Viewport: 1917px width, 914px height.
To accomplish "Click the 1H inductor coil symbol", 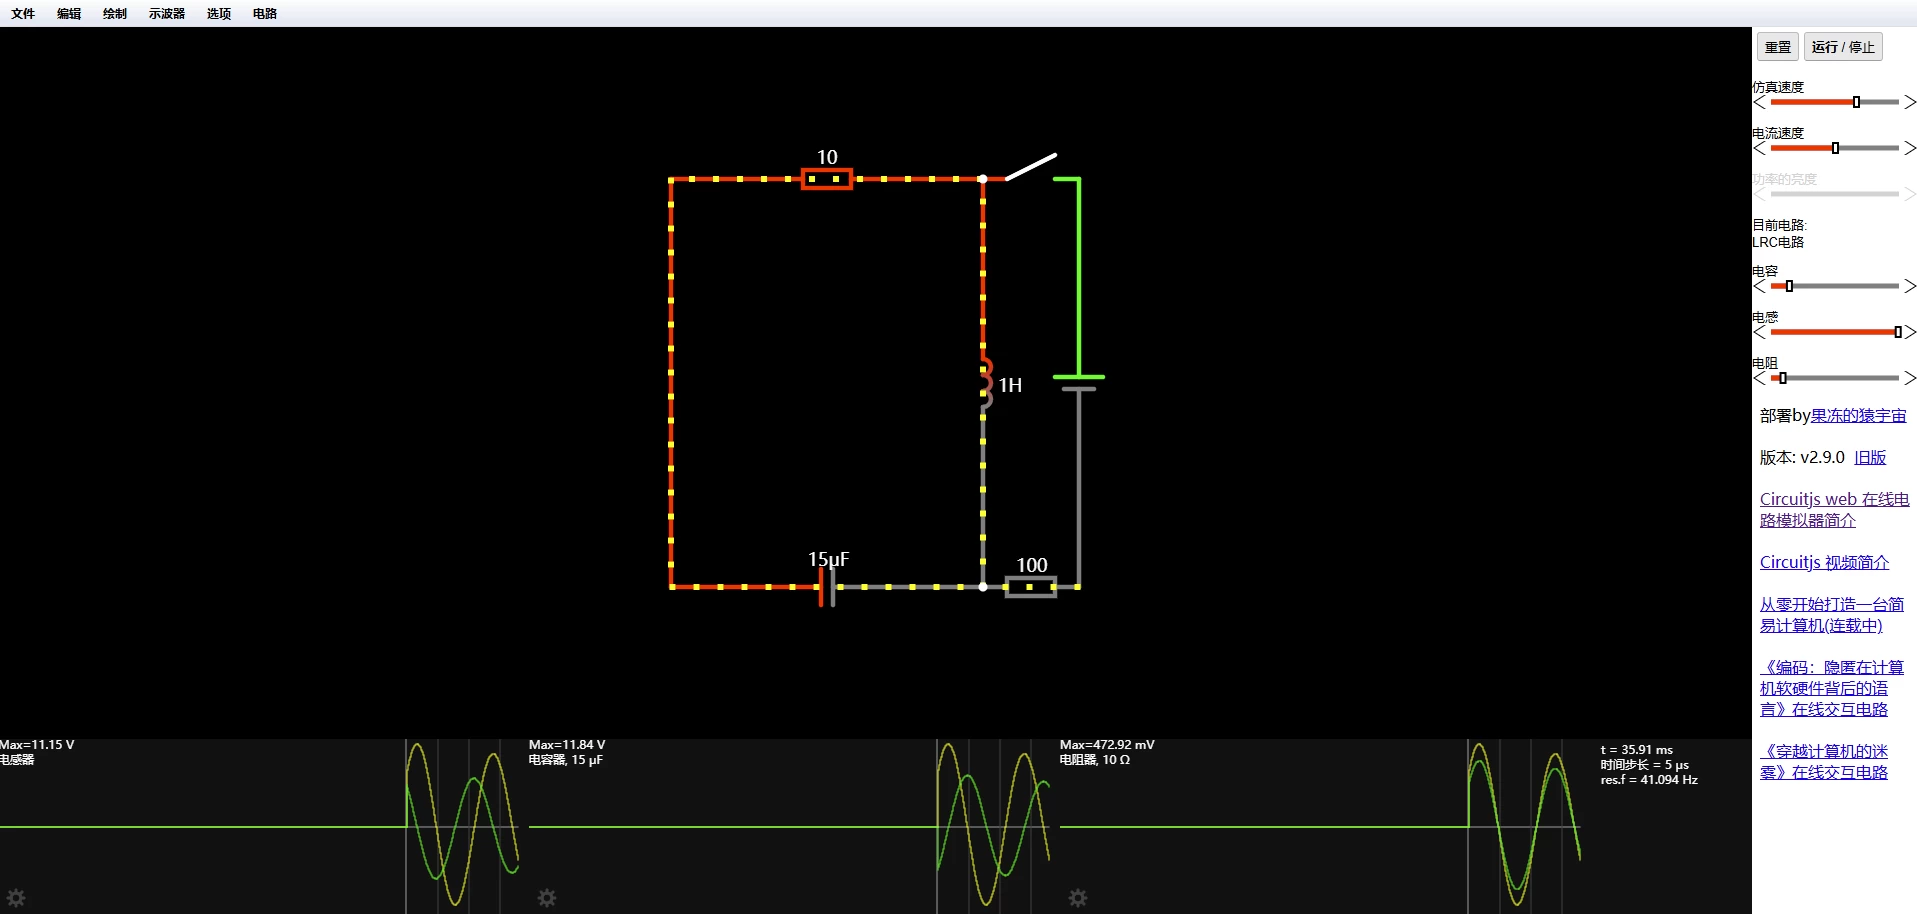I will click(x=985, y=384).
